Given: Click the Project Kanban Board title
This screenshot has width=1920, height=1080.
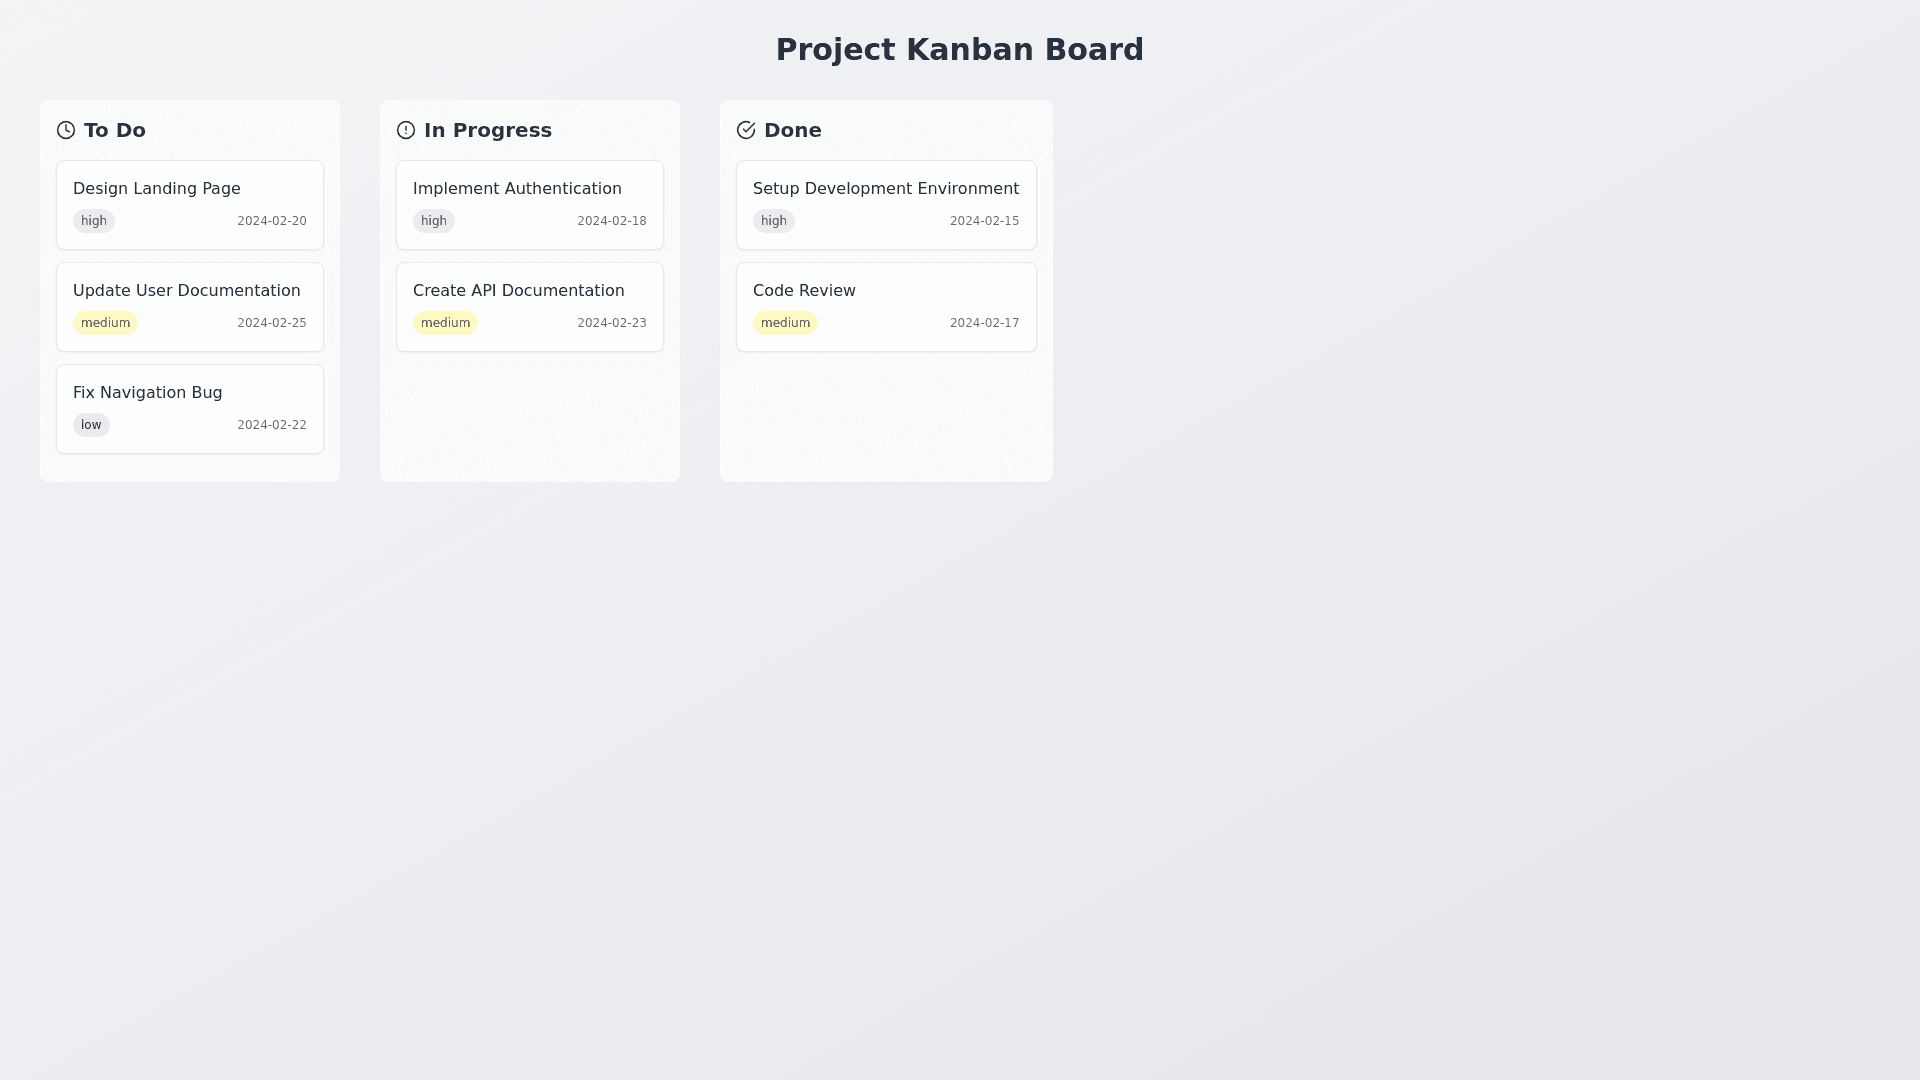Looking at the screenshot, I should pyautogui.click(x=960, y=49).
